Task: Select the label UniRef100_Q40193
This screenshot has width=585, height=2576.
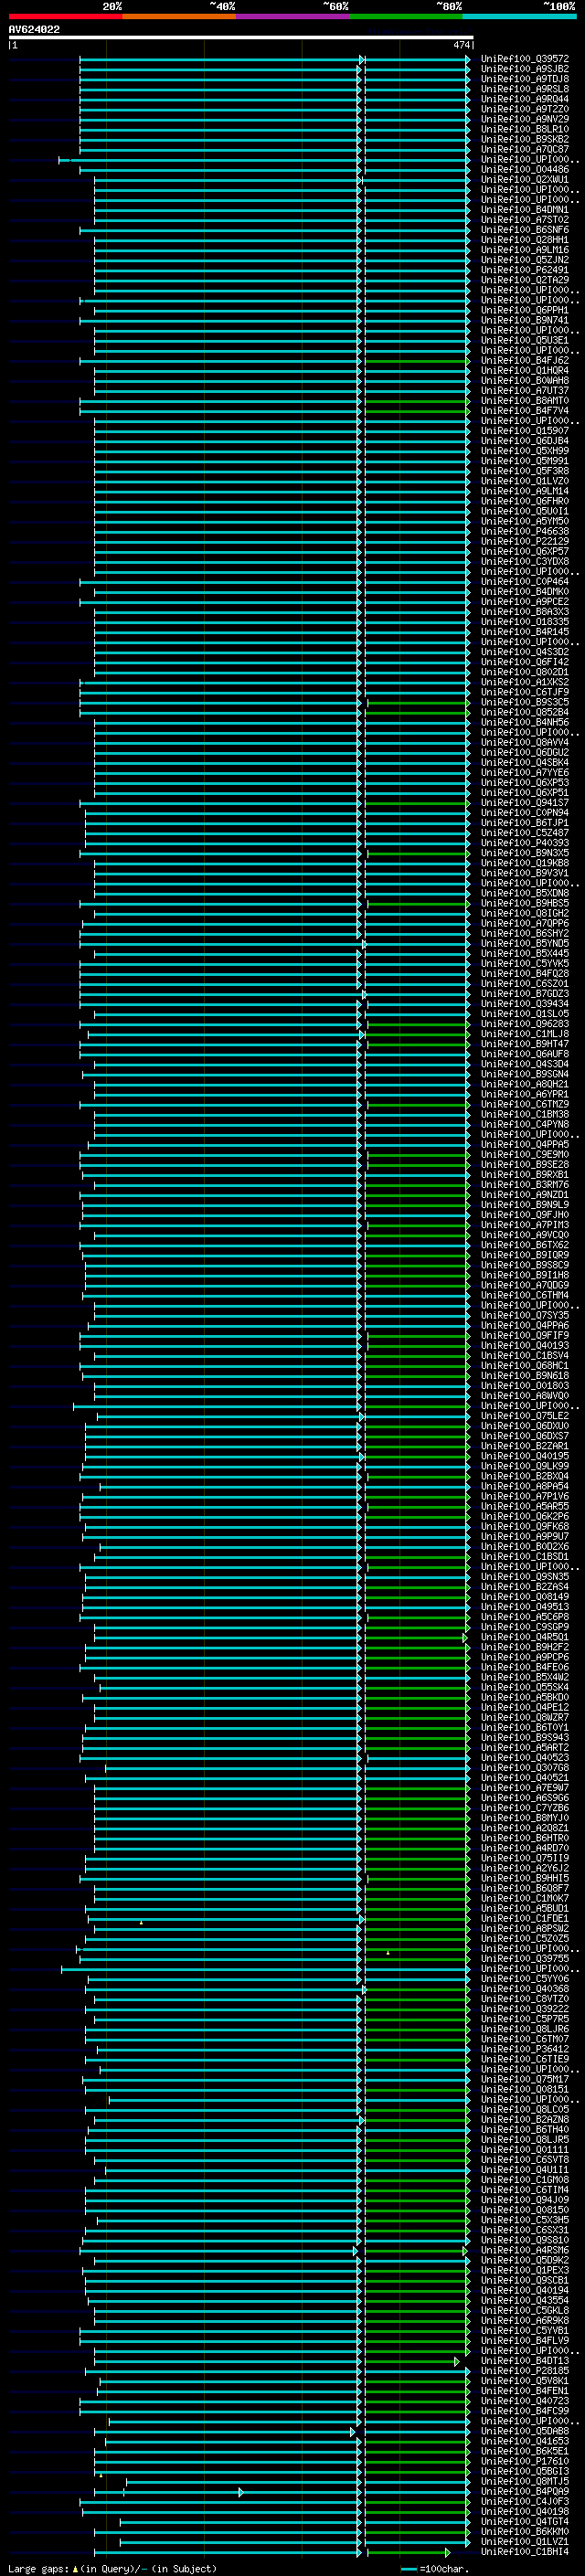Action: (x=525, y=1345)
